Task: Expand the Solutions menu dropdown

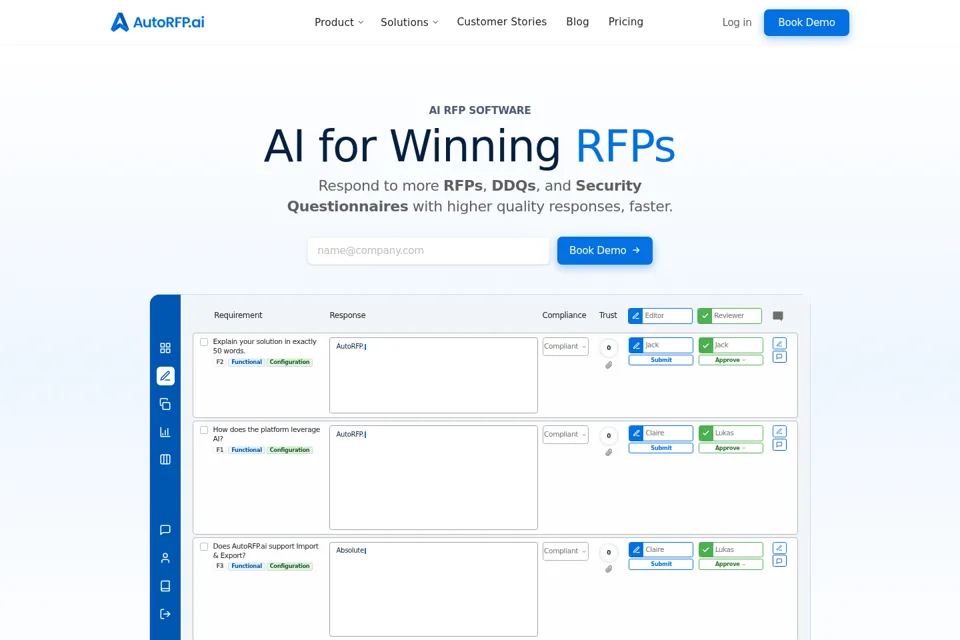Action: [409, 22]
